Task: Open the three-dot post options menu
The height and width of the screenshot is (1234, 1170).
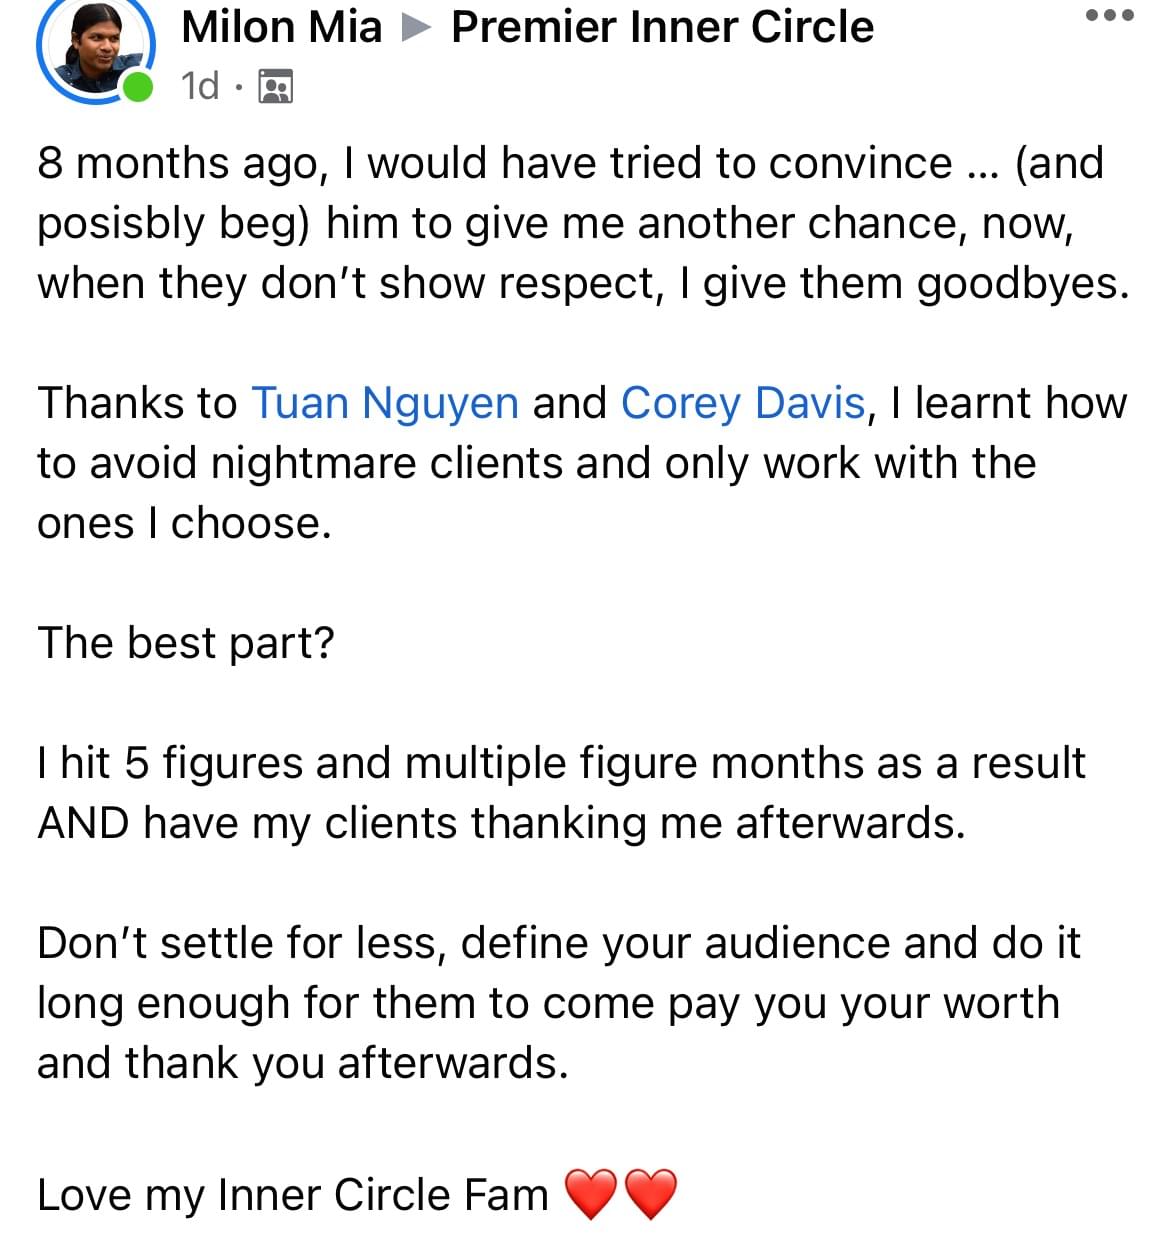Action: coord(1110,16)
